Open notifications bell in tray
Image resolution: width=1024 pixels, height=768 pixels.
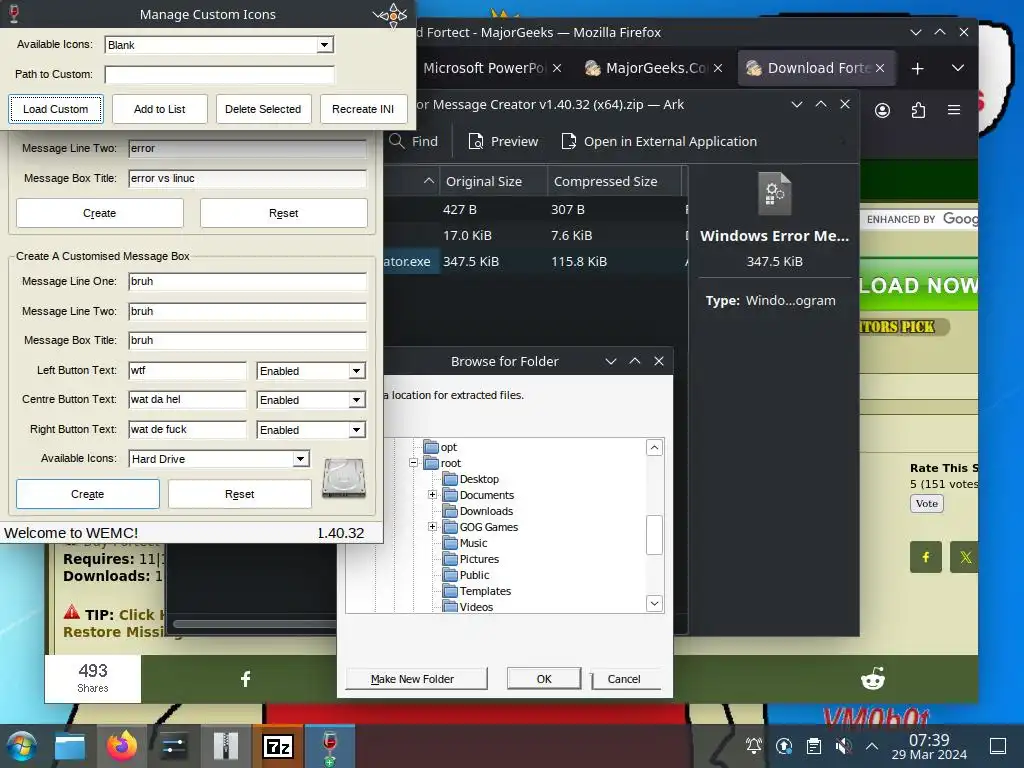tap(754, 745)
